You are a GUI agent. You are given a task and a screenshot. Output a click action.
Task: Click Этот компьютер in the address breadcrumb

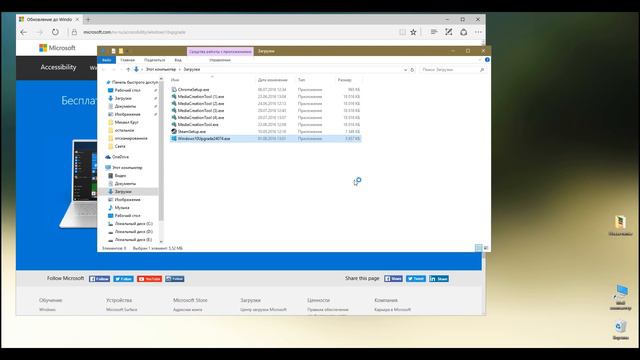tap(161, 69)
